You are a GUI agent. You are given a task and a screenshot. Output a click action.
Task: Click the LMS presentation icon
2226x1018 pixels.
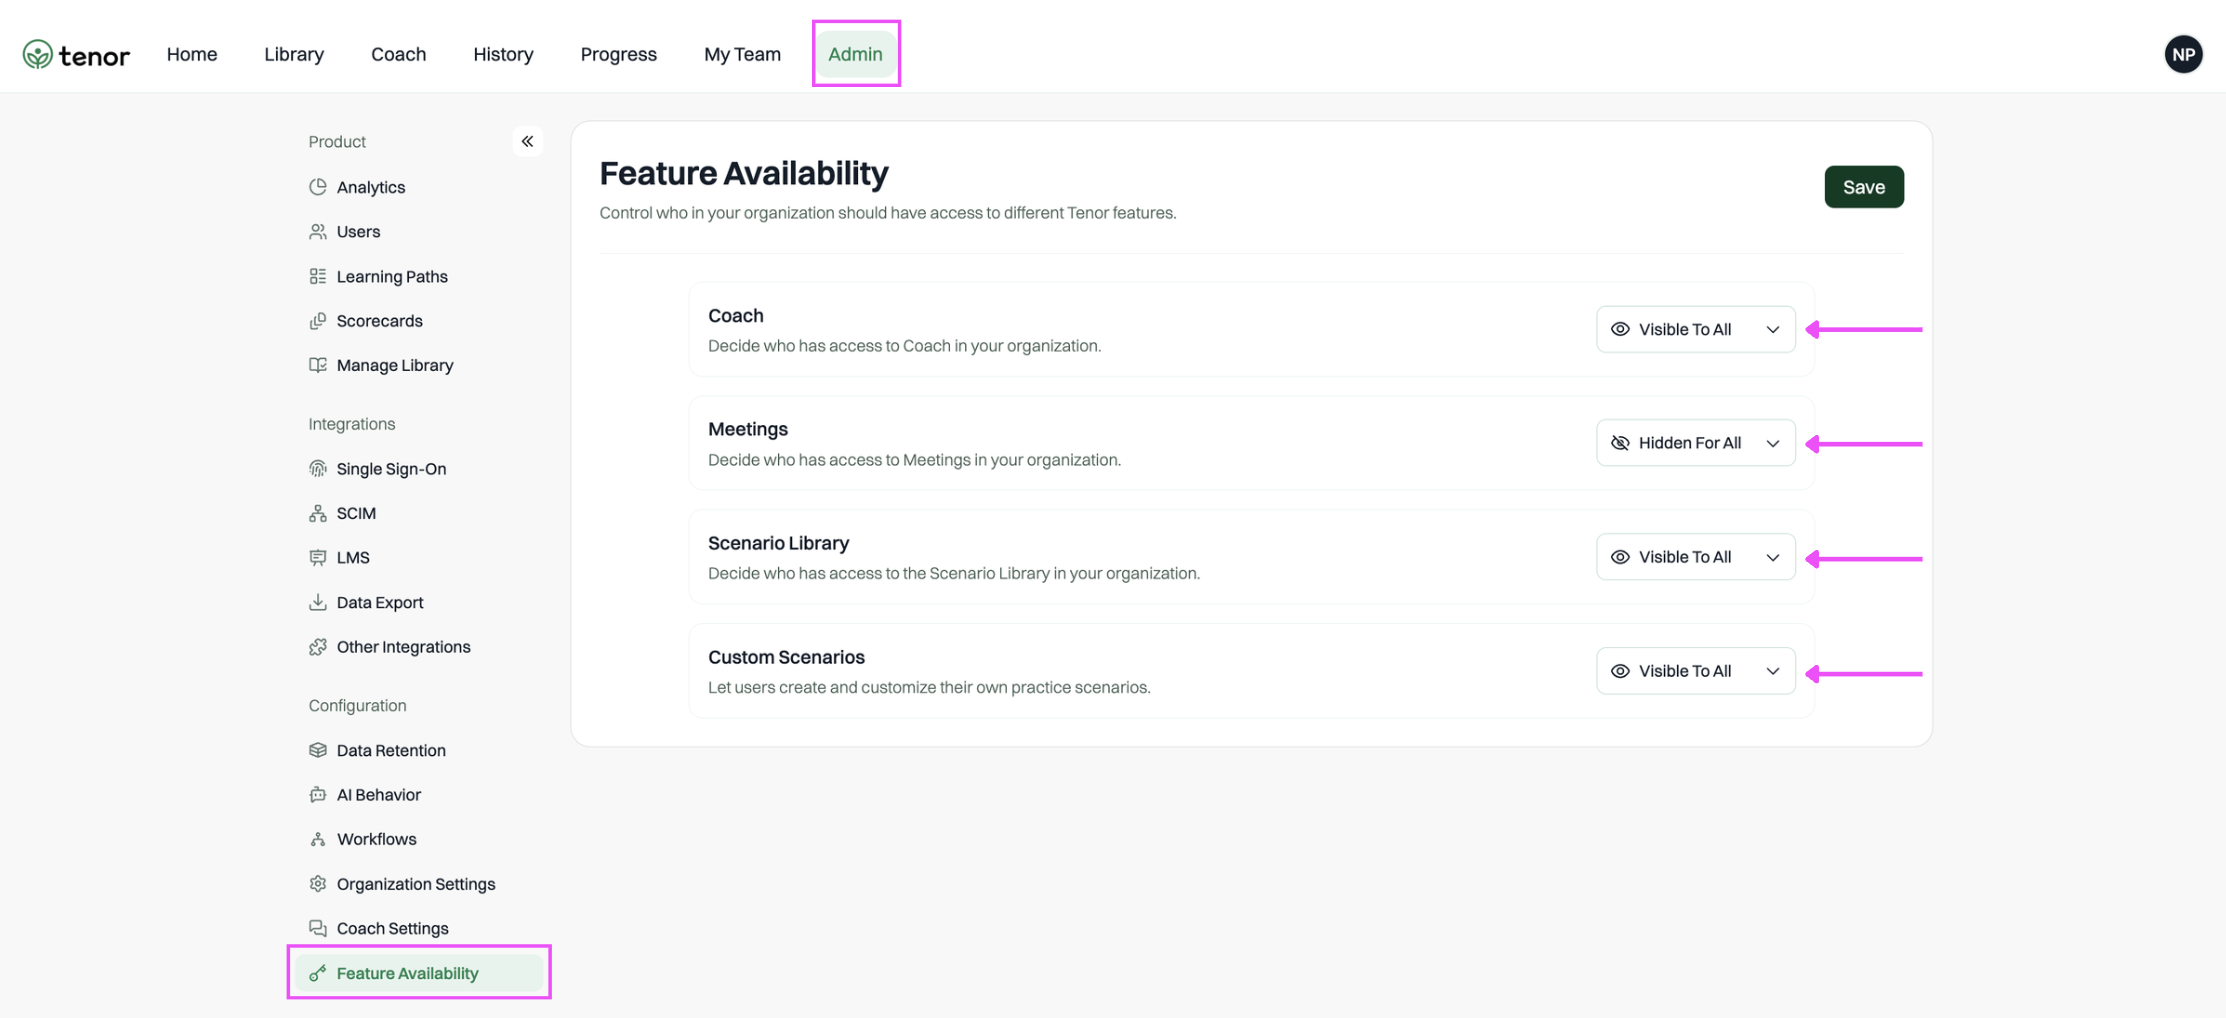318,558
